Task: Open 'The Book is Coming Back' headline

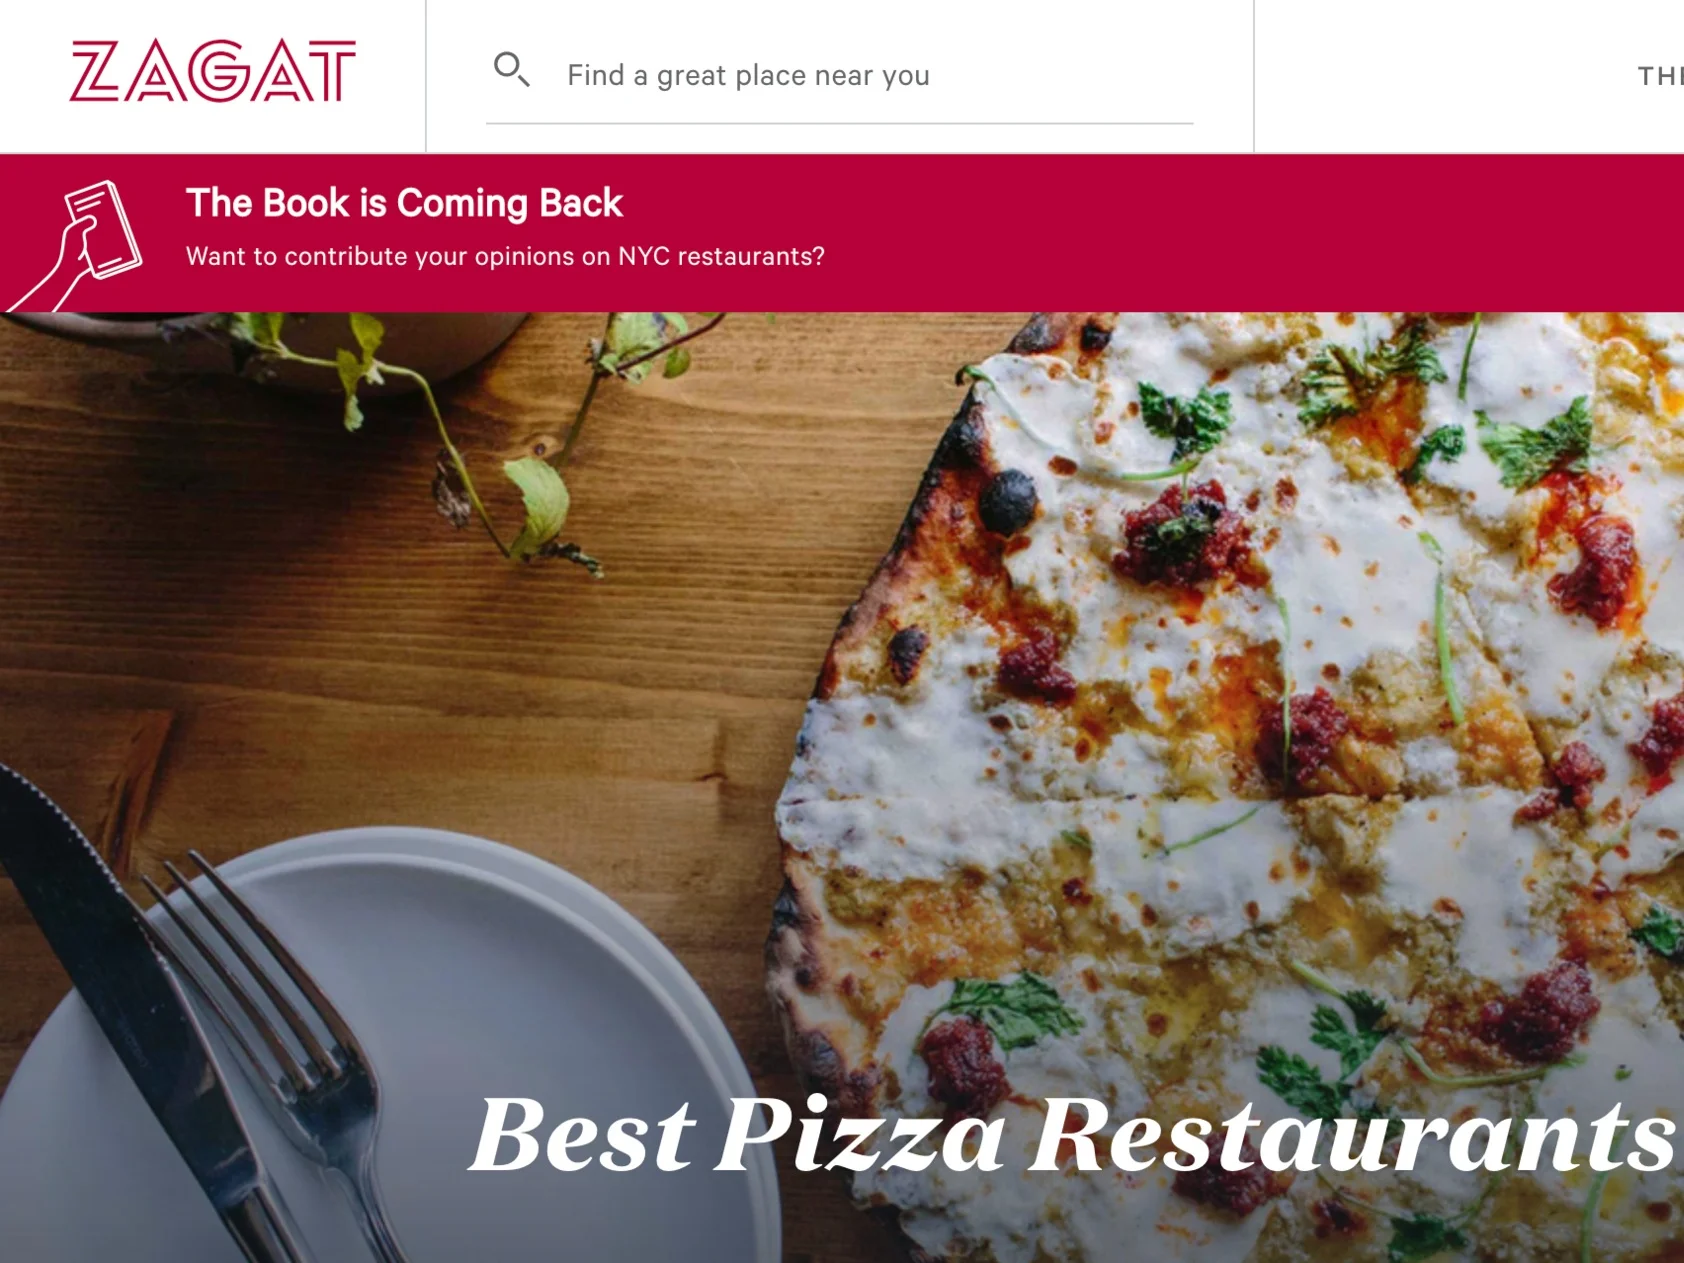Action: click(x=404, y=203)
